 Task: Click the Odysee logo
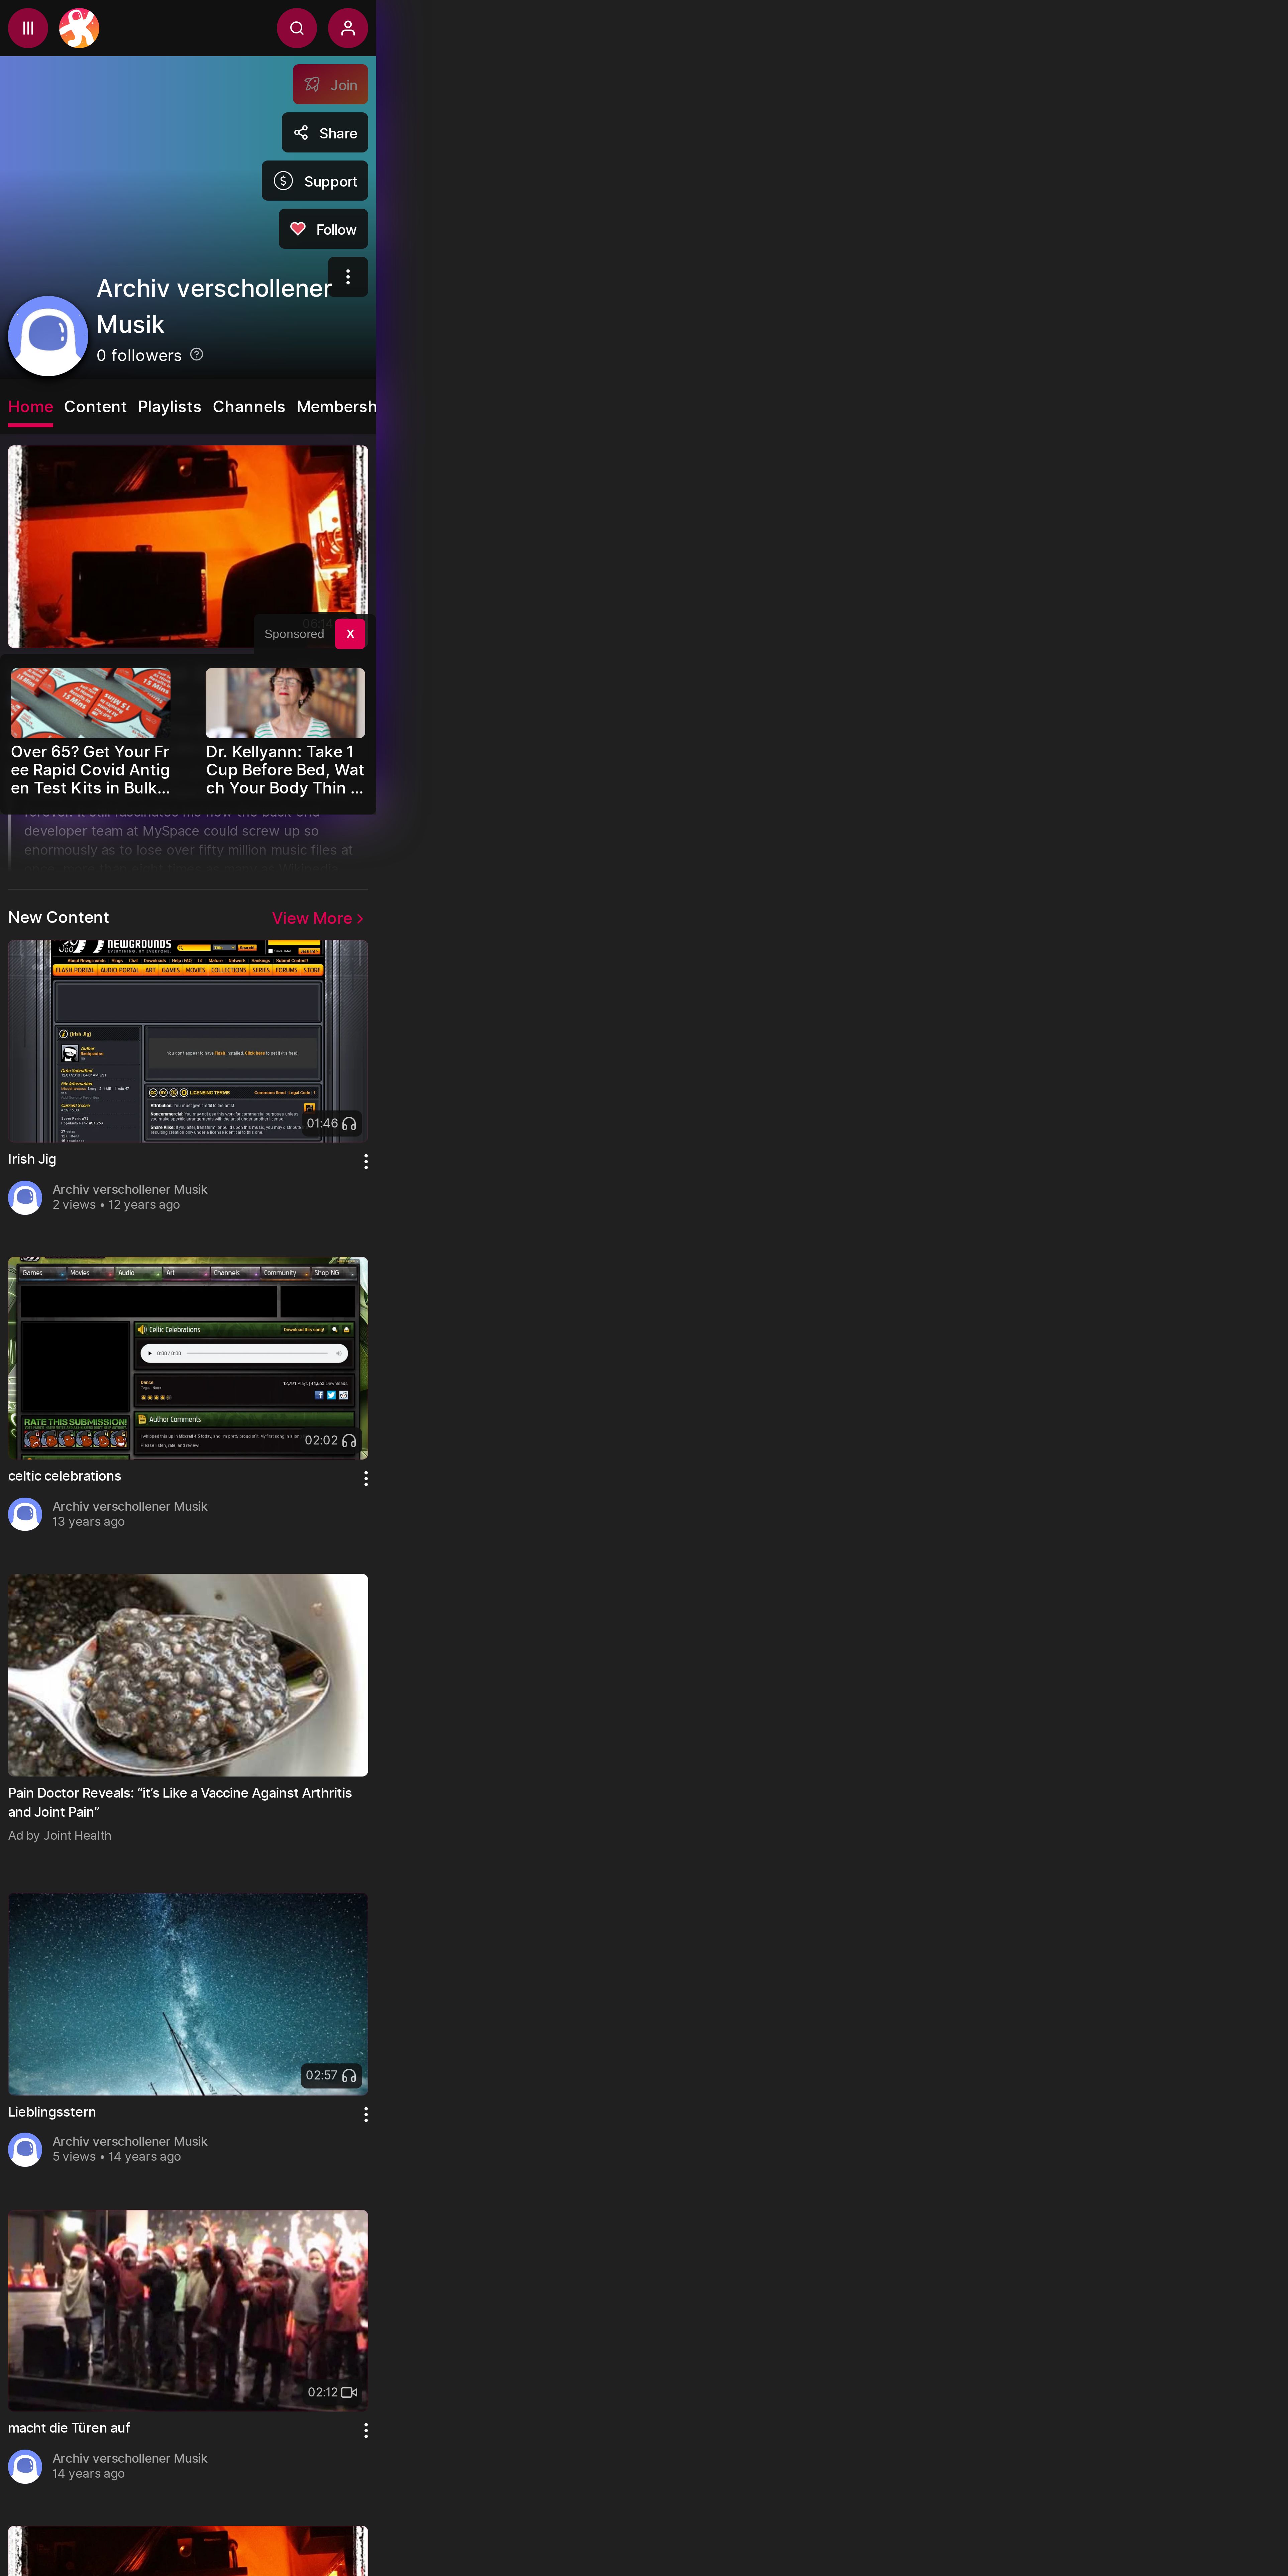[79, 28]
